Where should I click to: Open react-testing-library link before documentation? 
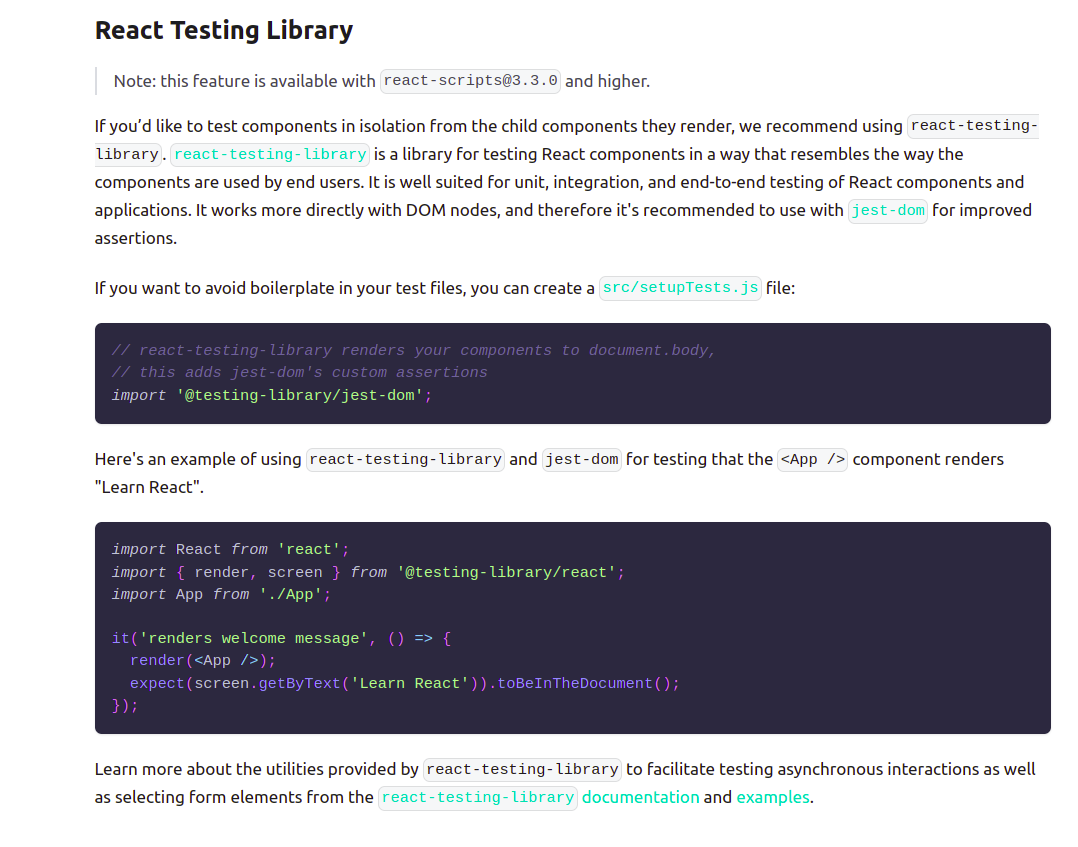point(478,798)
